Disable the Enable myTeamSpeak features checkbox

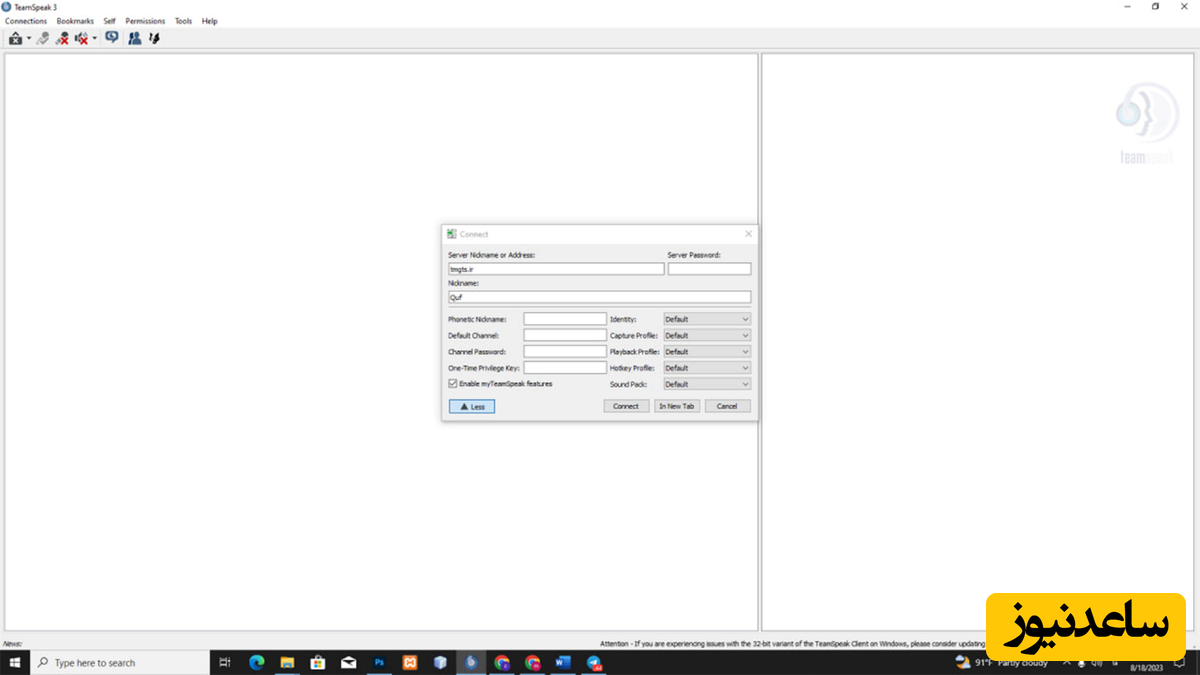(x=453, y=384)
